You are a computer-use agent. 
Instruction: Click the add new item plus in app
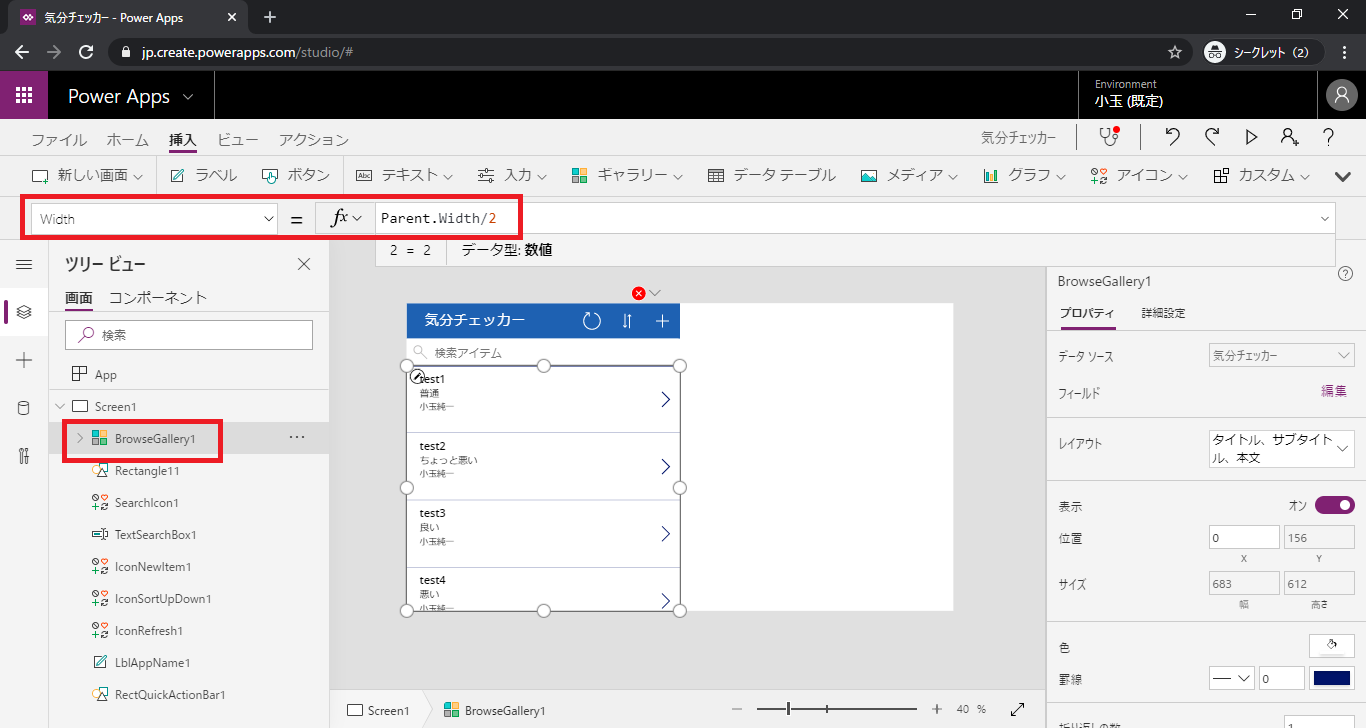[x=662, y=321]
